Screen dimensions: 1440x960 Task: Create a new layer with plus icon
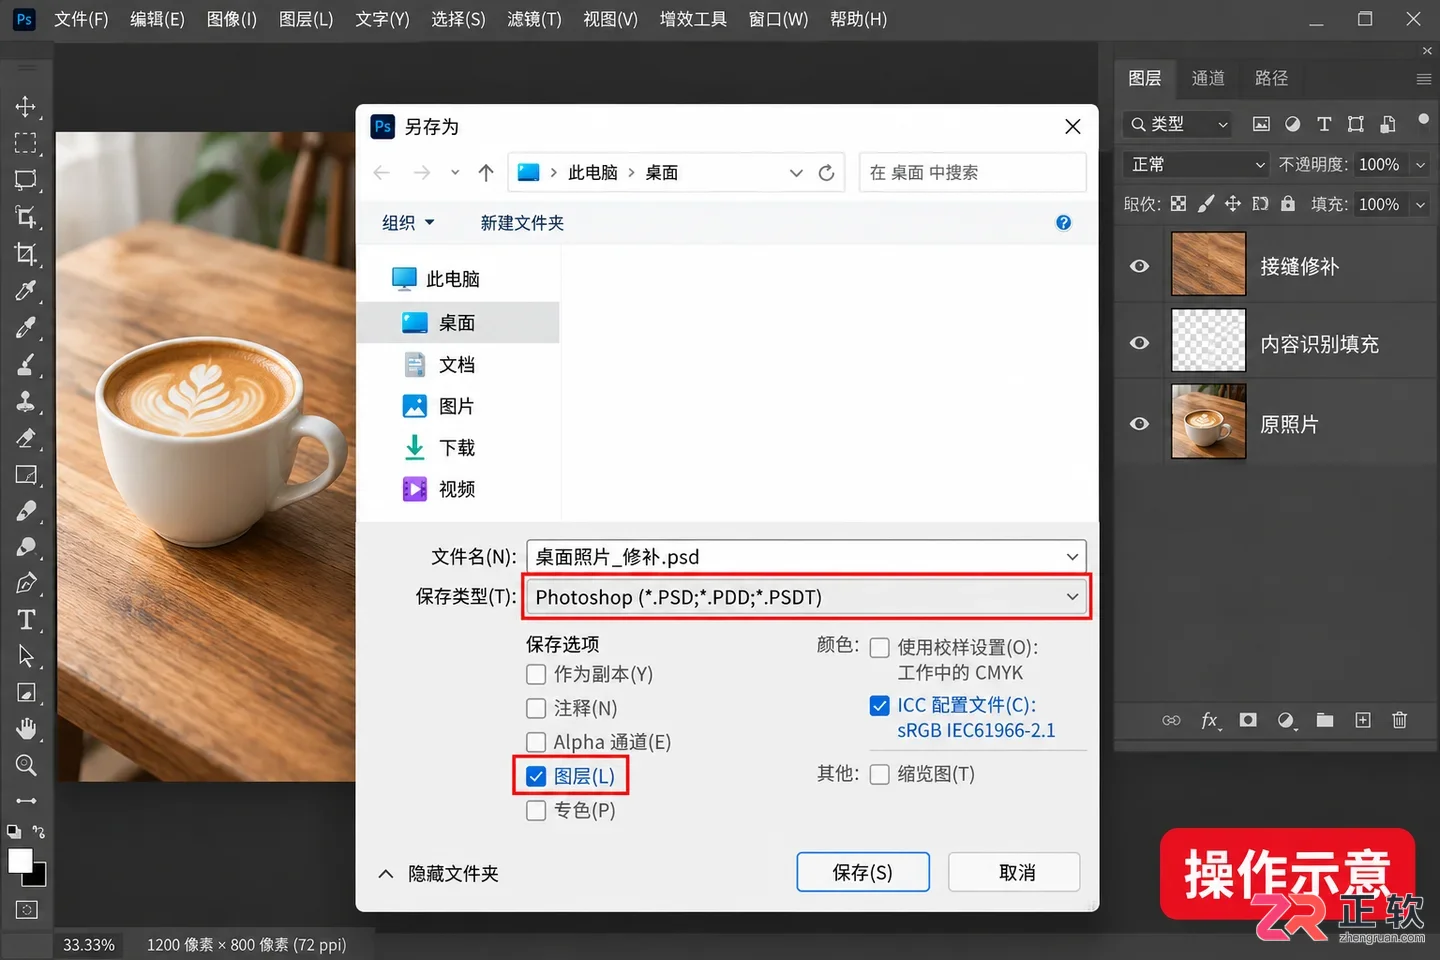tap(1363, 720)
